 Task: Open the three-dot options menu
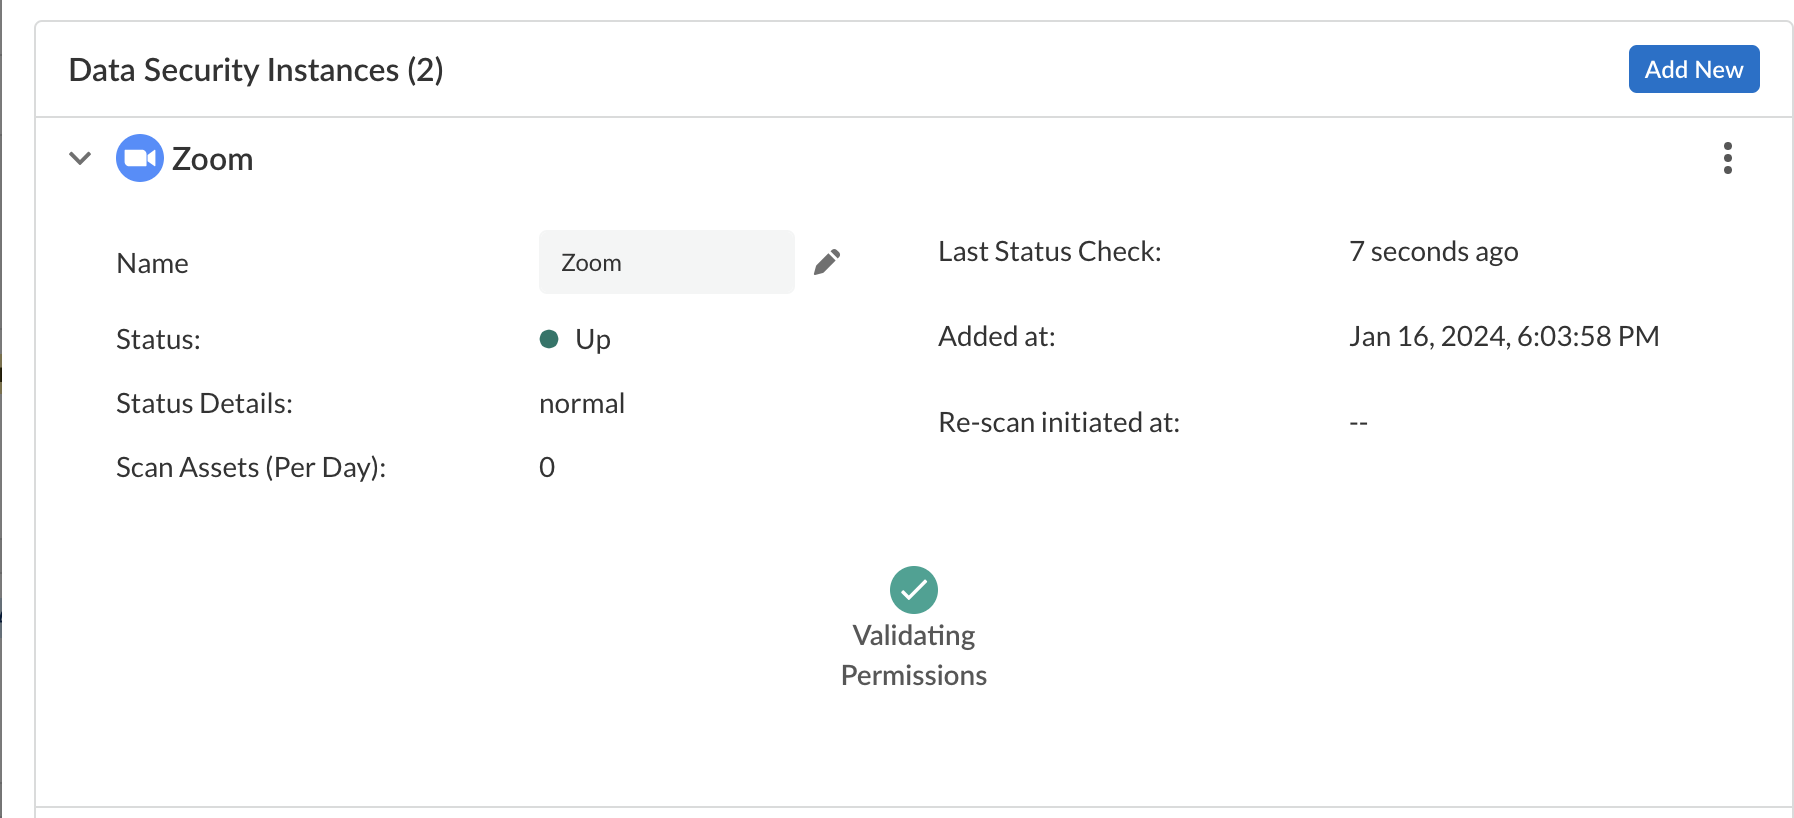(1727, 158)
